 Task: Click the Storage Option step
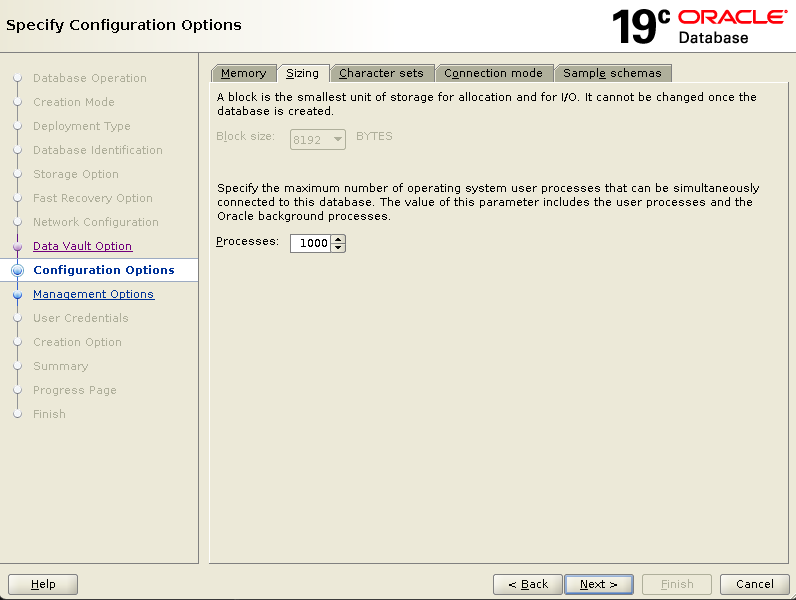click(x=76, y=174)
